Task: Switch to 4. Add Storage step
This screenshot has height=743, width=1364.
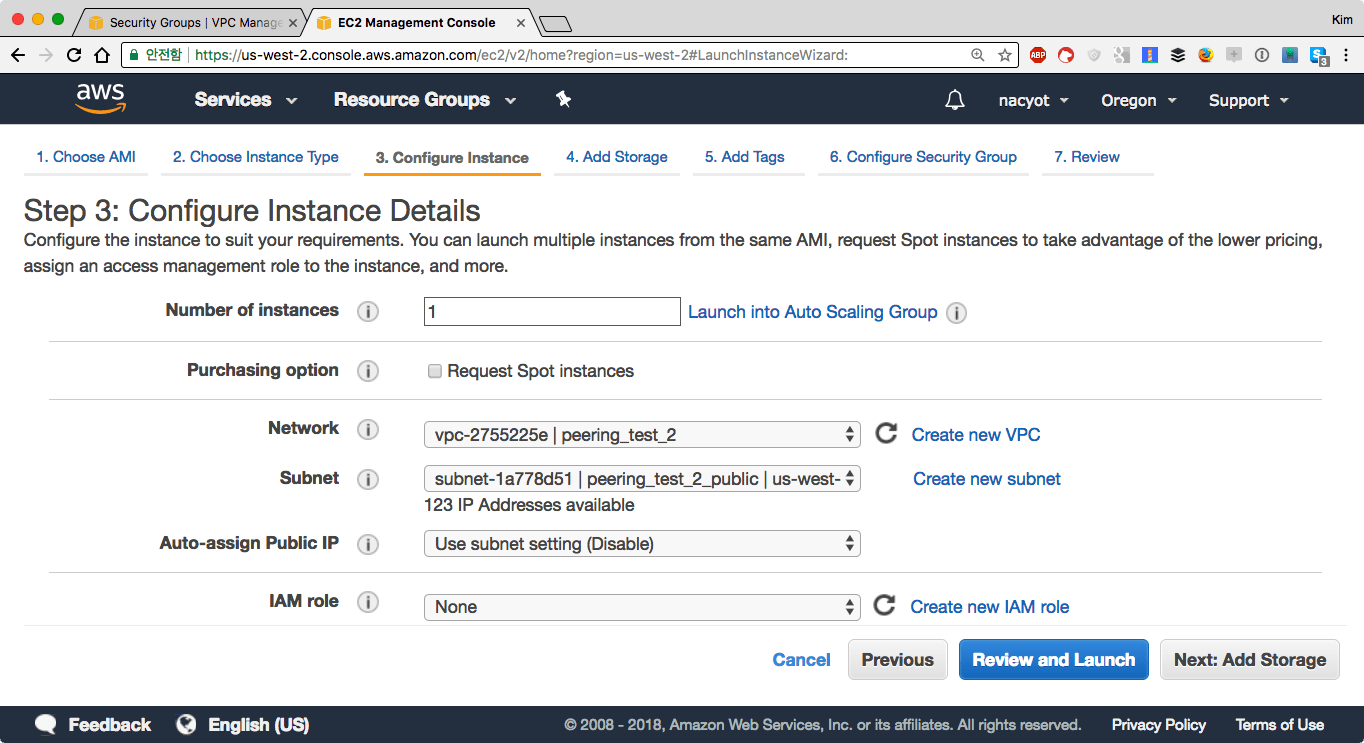Action: click(616, 157)
